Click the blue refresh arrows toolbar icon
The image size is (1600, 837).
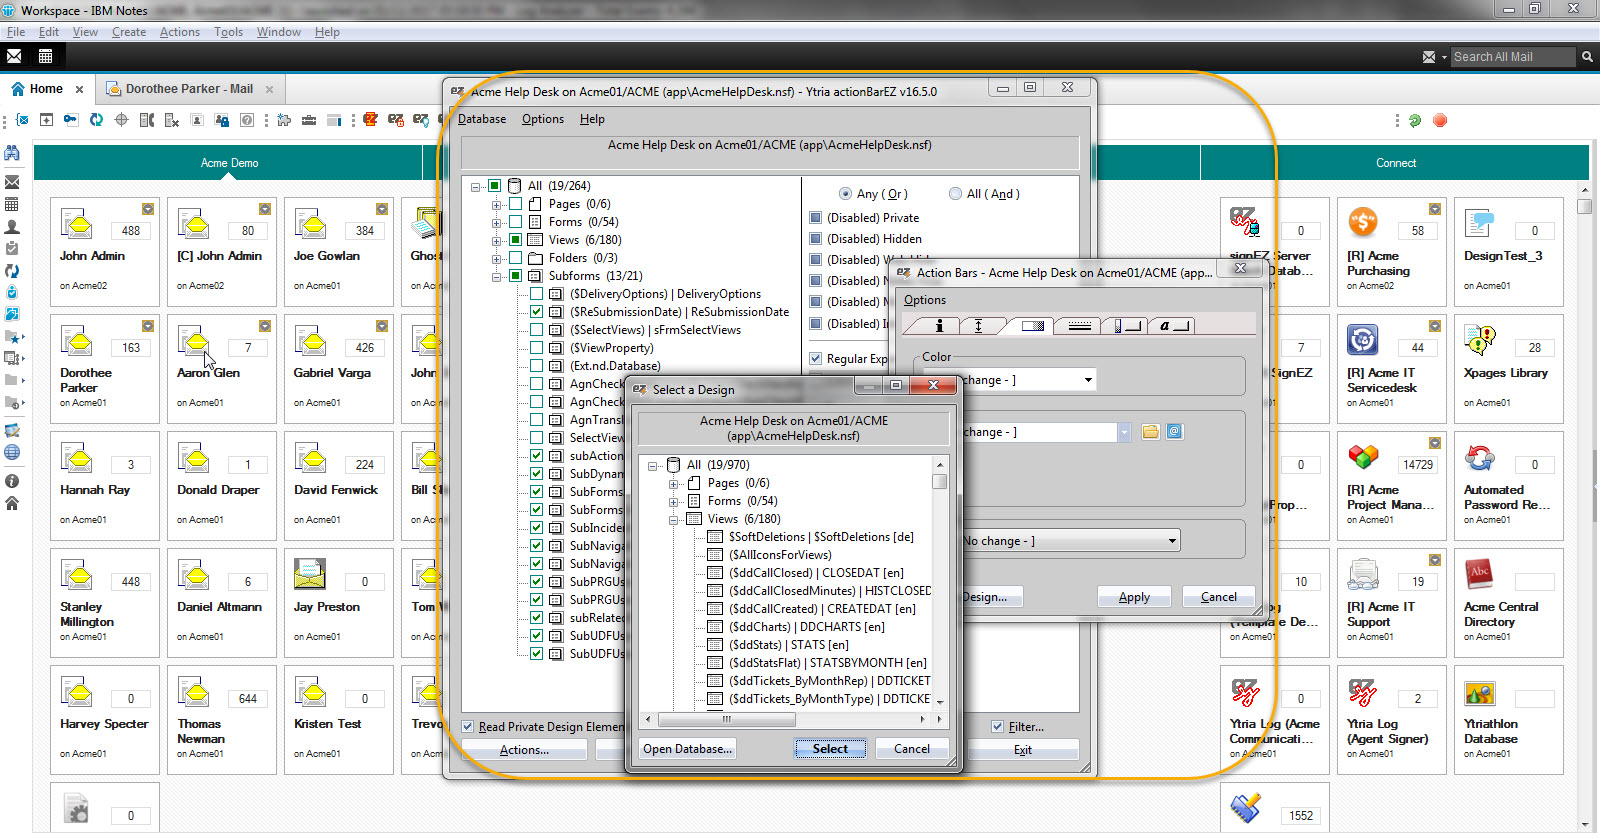pyautogui.click(x=96, y=120)
